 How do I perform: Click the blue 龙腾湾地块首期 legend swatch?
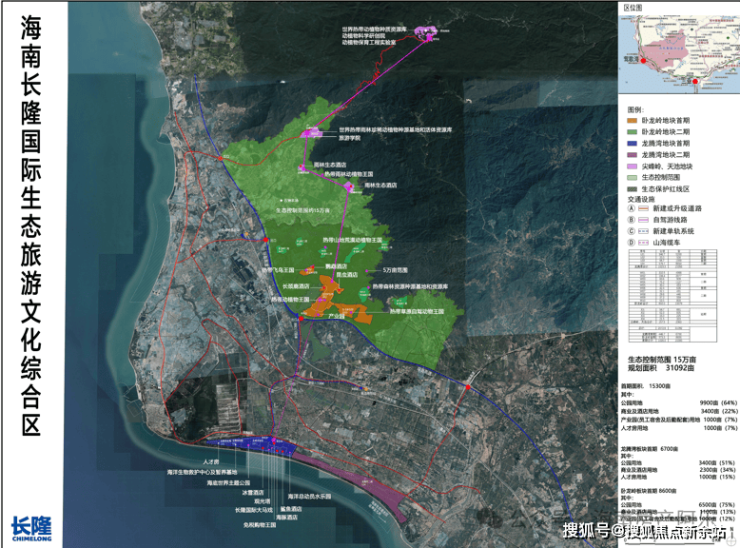click(x=632, y=143)
